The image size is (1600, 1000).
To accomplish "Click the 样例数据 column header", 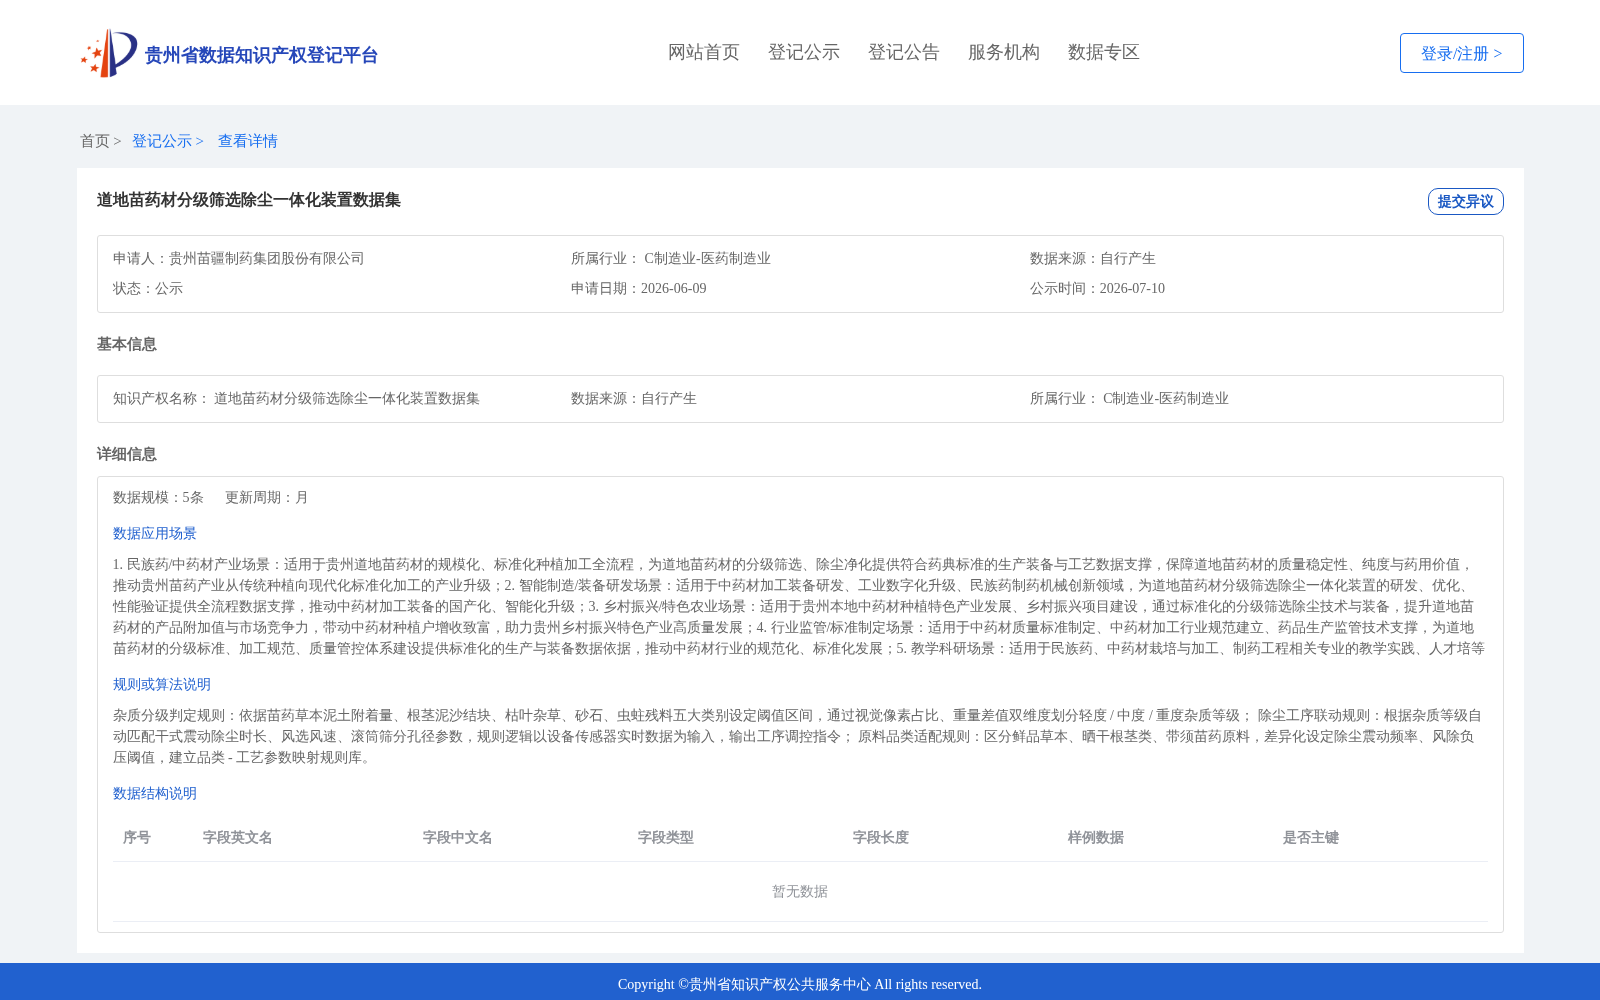I will point(1096,837).
